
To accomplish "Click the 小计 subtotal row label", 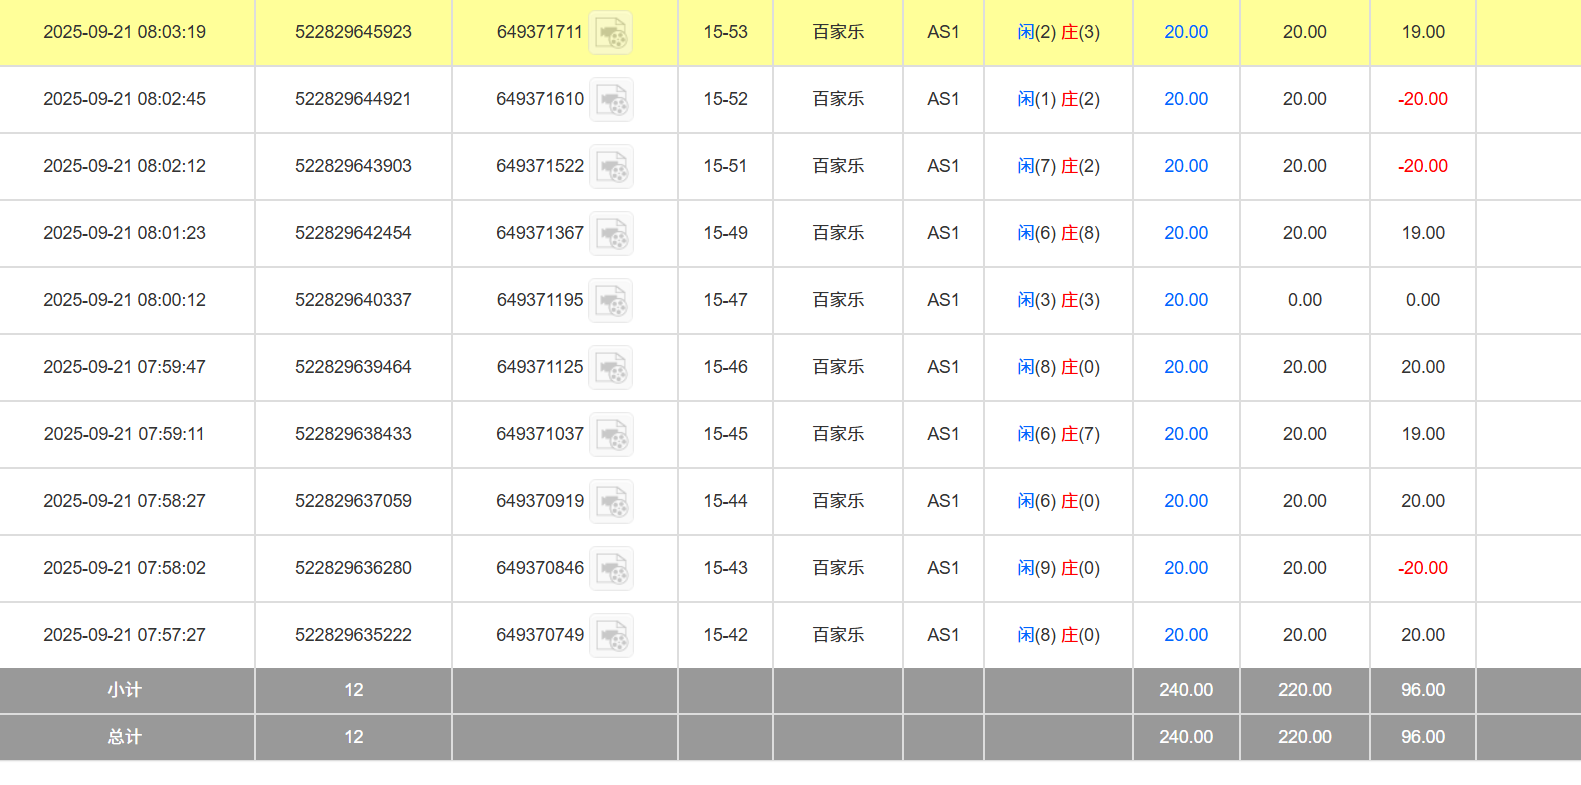I will [125, 690].
